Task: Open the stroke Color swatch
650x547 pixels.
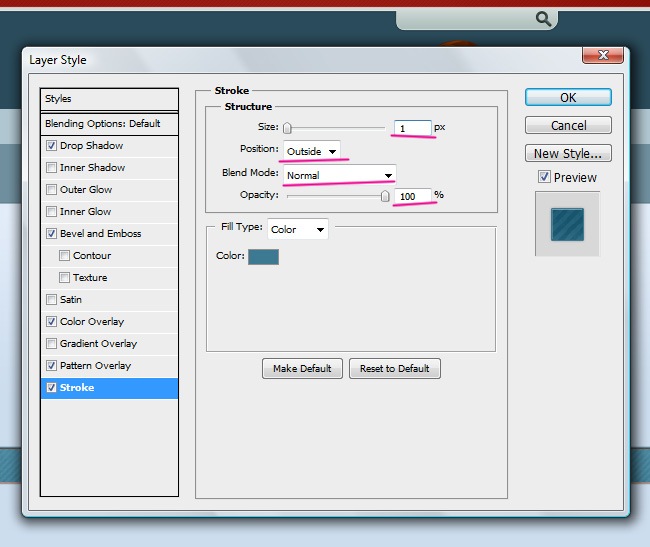Action: pos(264,257)
